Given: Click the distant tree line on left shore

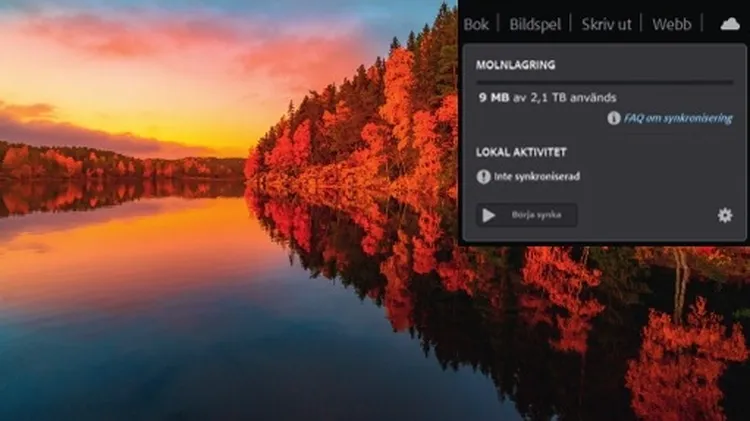Looking at the screenshot, I should [x=100, y=160].
